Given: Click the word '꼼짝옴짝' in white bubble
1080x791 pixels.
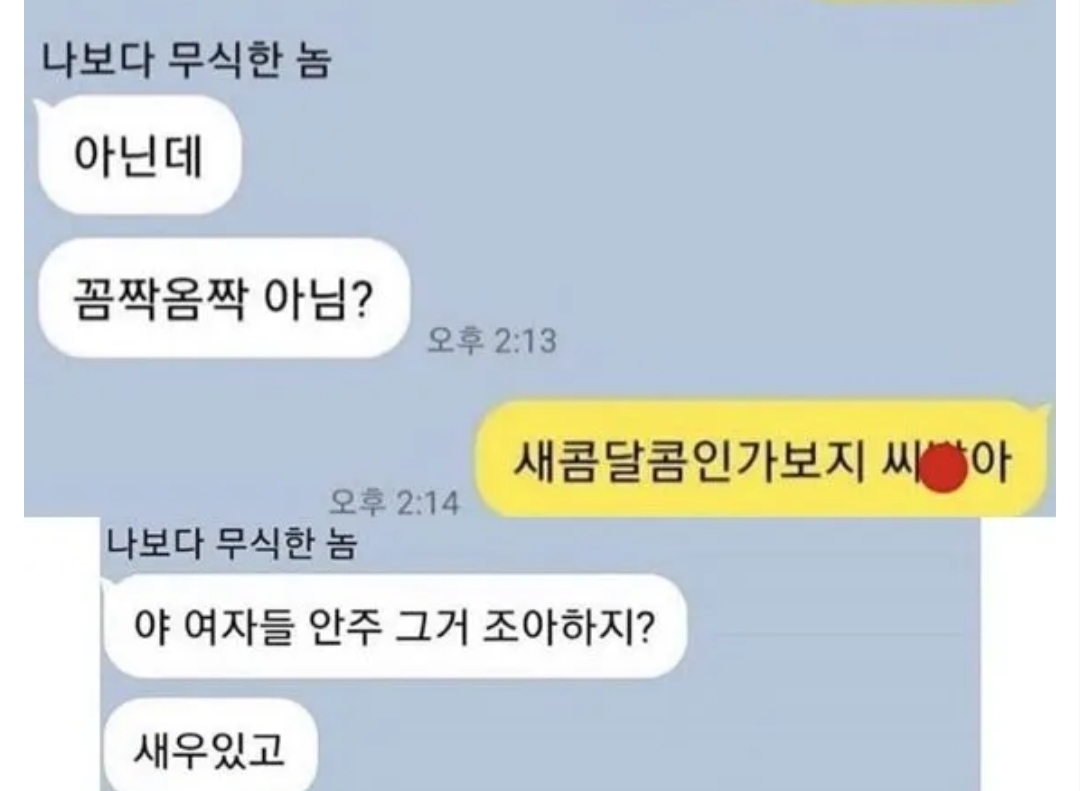Looking at the screenshot, I should coord(159,299).
